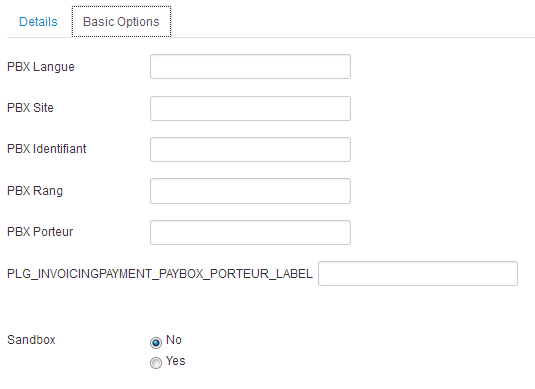Image resolution: width=535 pixels, height=389 pixels.
Task: Select the PBX Rang input box
Action: coord(250,191)
